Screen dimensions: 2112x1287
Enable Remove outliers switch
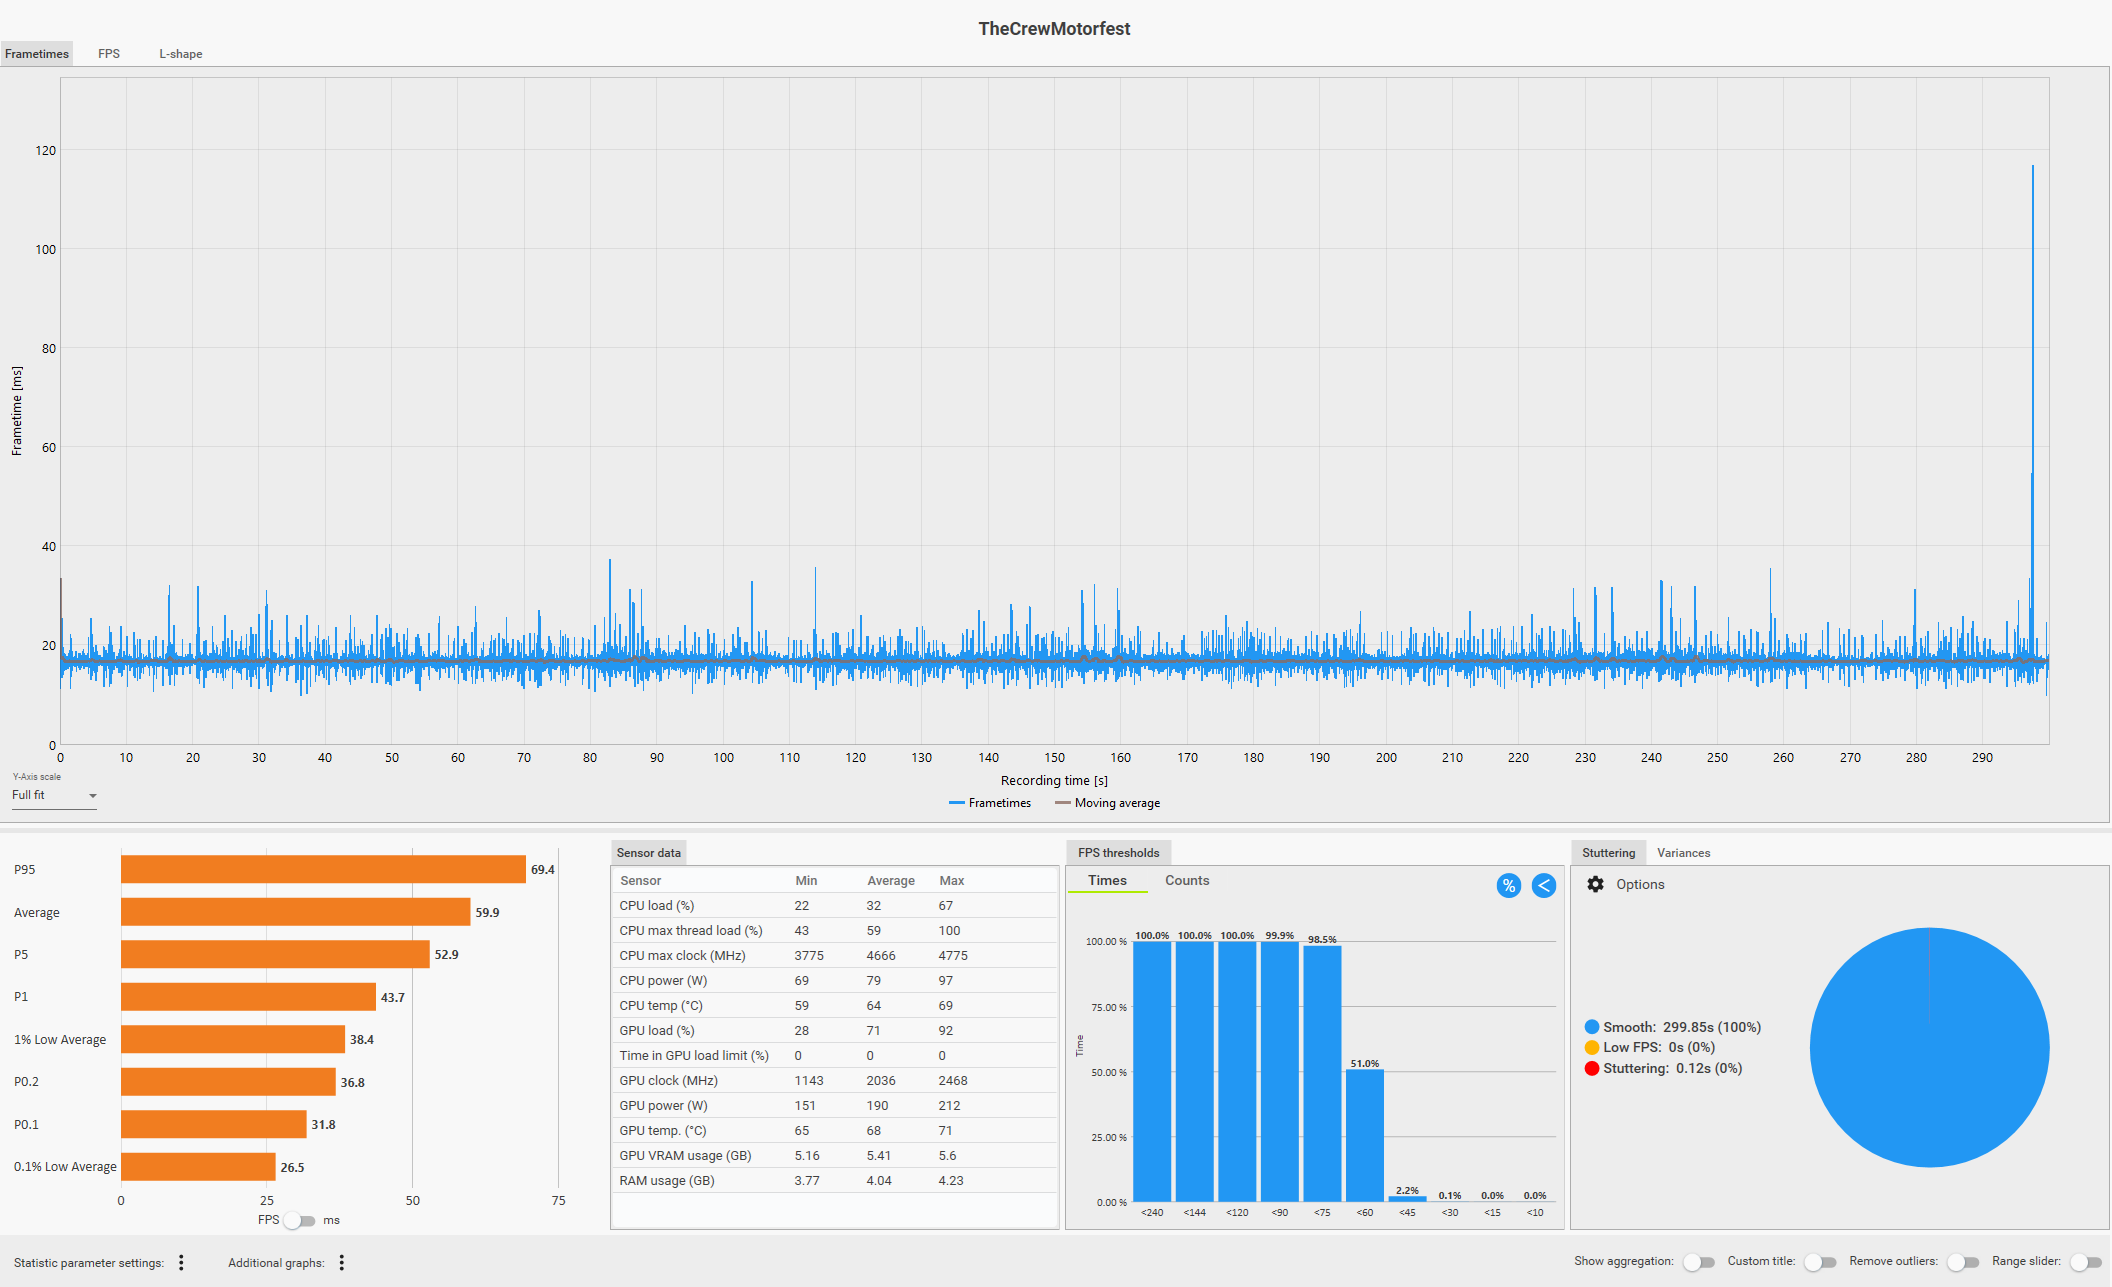coord(1962,1262)
